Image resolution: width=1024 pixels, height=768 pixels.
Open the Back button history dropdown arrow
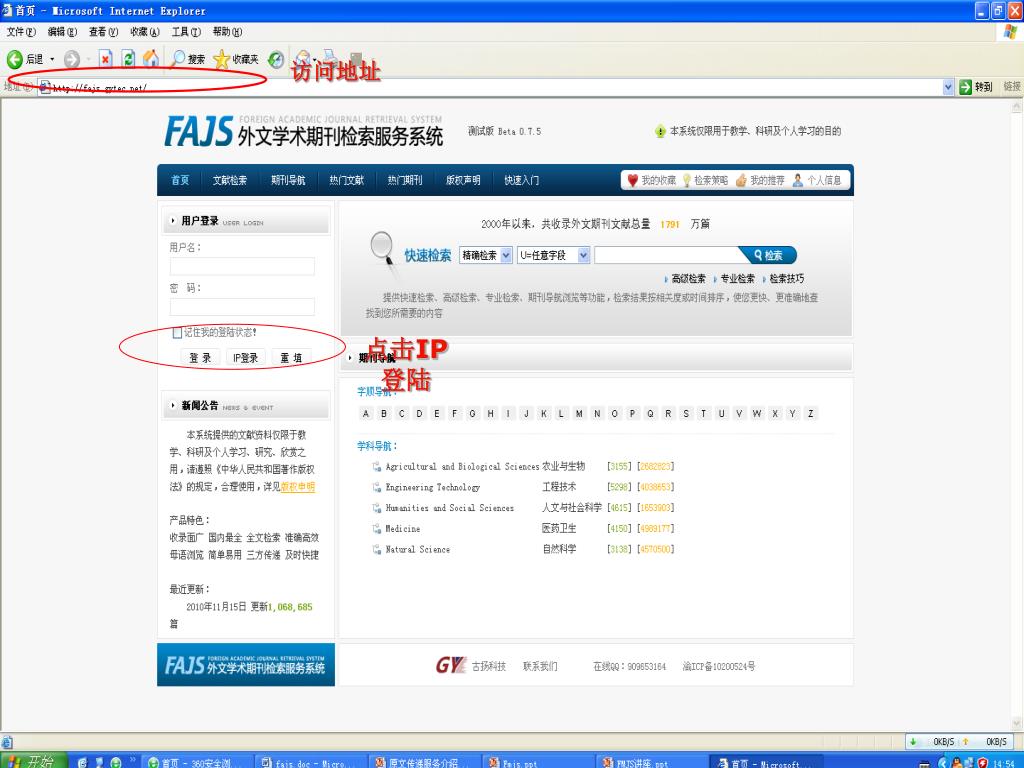[52, 59]
